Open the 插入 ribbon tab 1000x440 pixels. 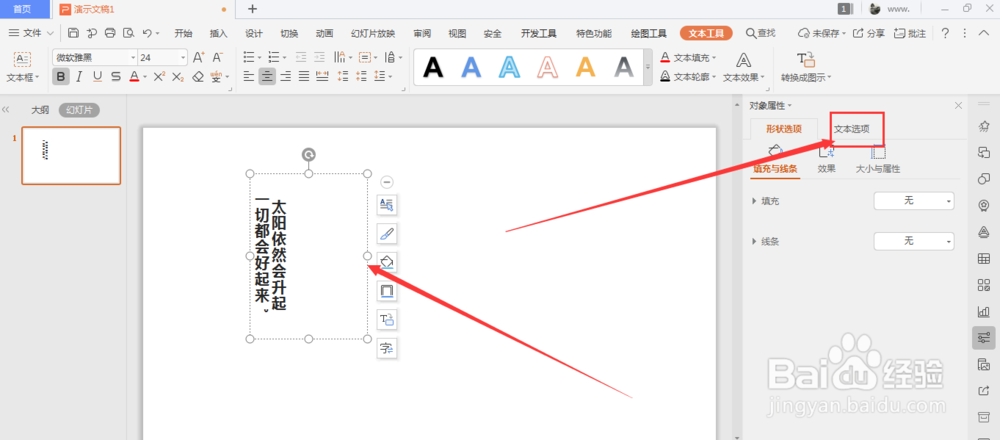pos(219,33)
